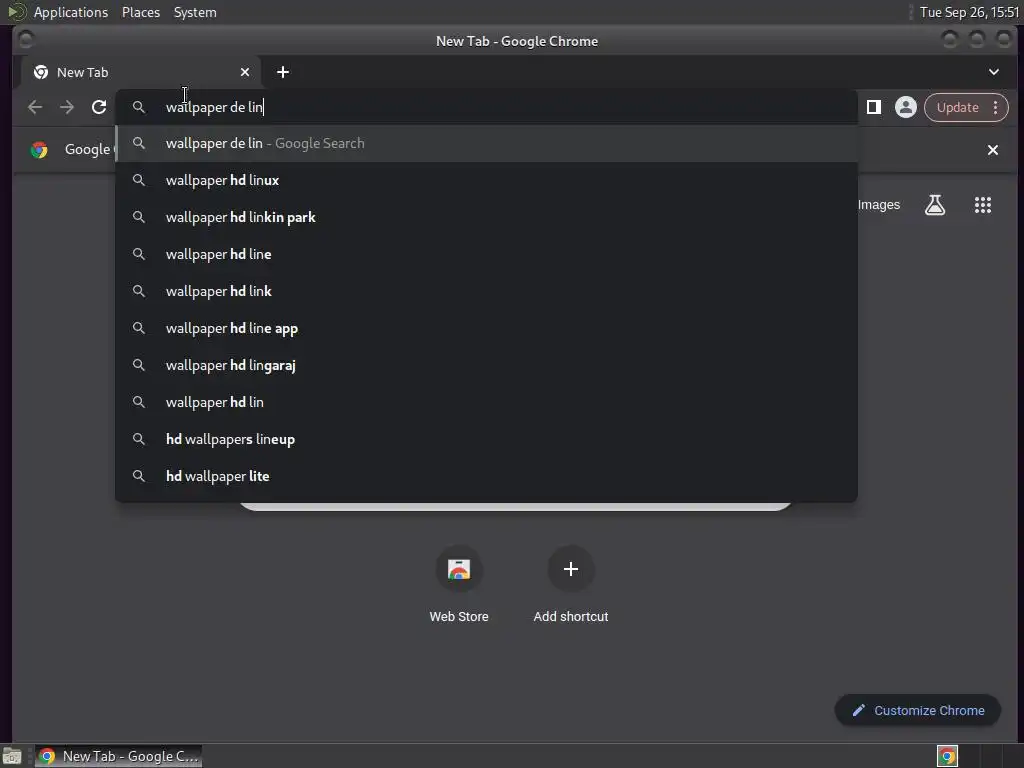Image resolution: width=1024 pixels, height=768 pixels.
Task: Select 'wallpaper hd lin' suggestion
Action: click(x=487, y=402)
